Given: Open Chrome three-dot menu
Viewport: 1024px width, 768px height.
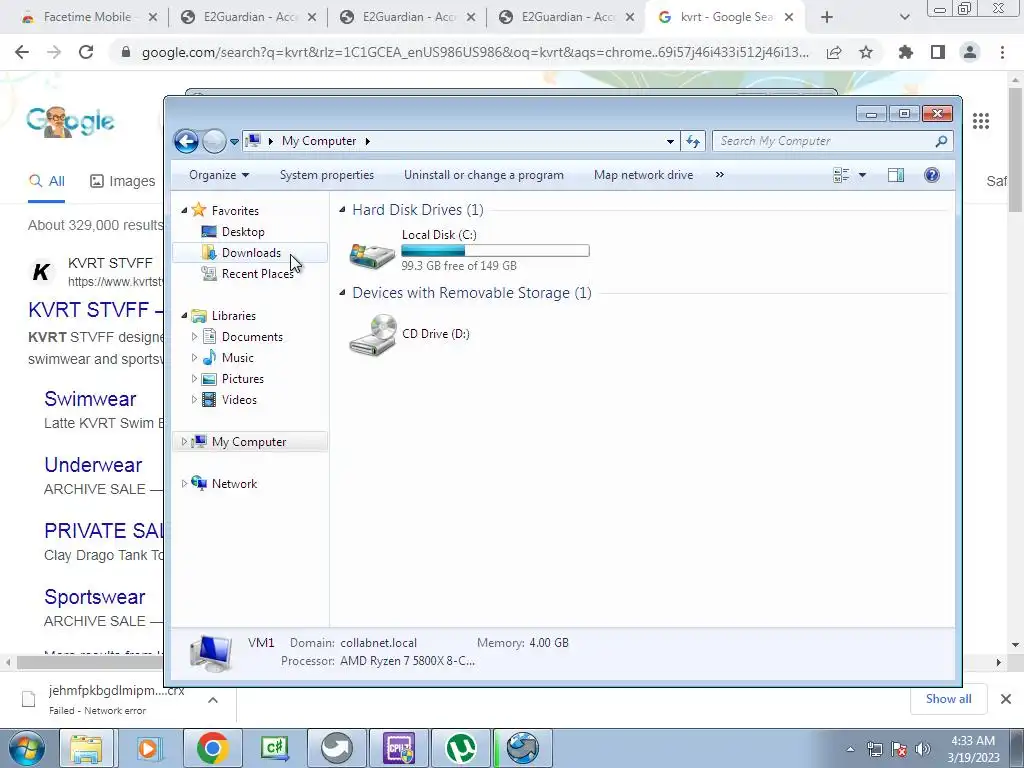Looking at the screenshot, I should click(1002, 52).
